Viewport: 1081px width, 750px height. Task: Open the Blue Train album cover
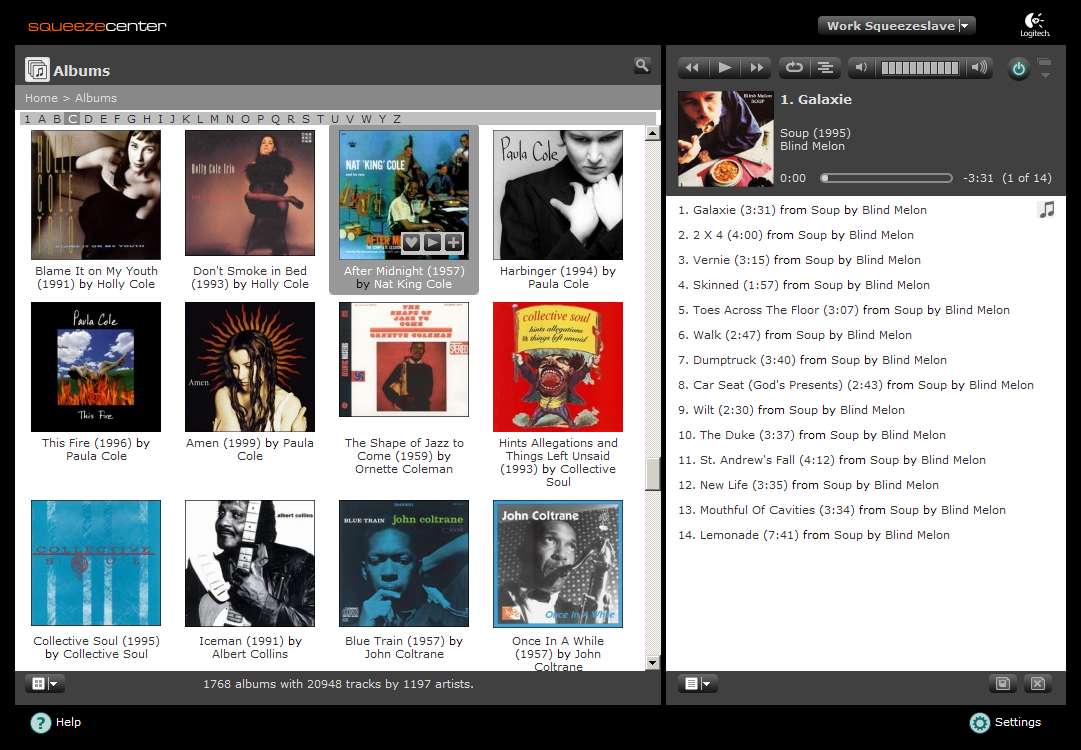[x=404, y=564]
